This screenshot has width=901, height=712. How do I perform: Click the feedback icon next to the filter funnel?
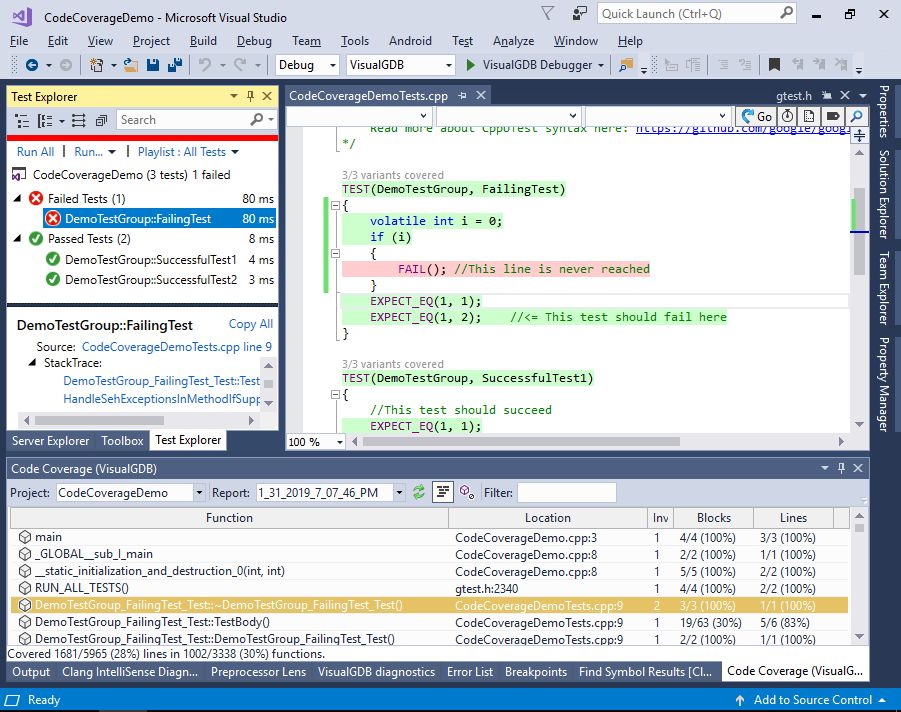[x=580, y=13]
